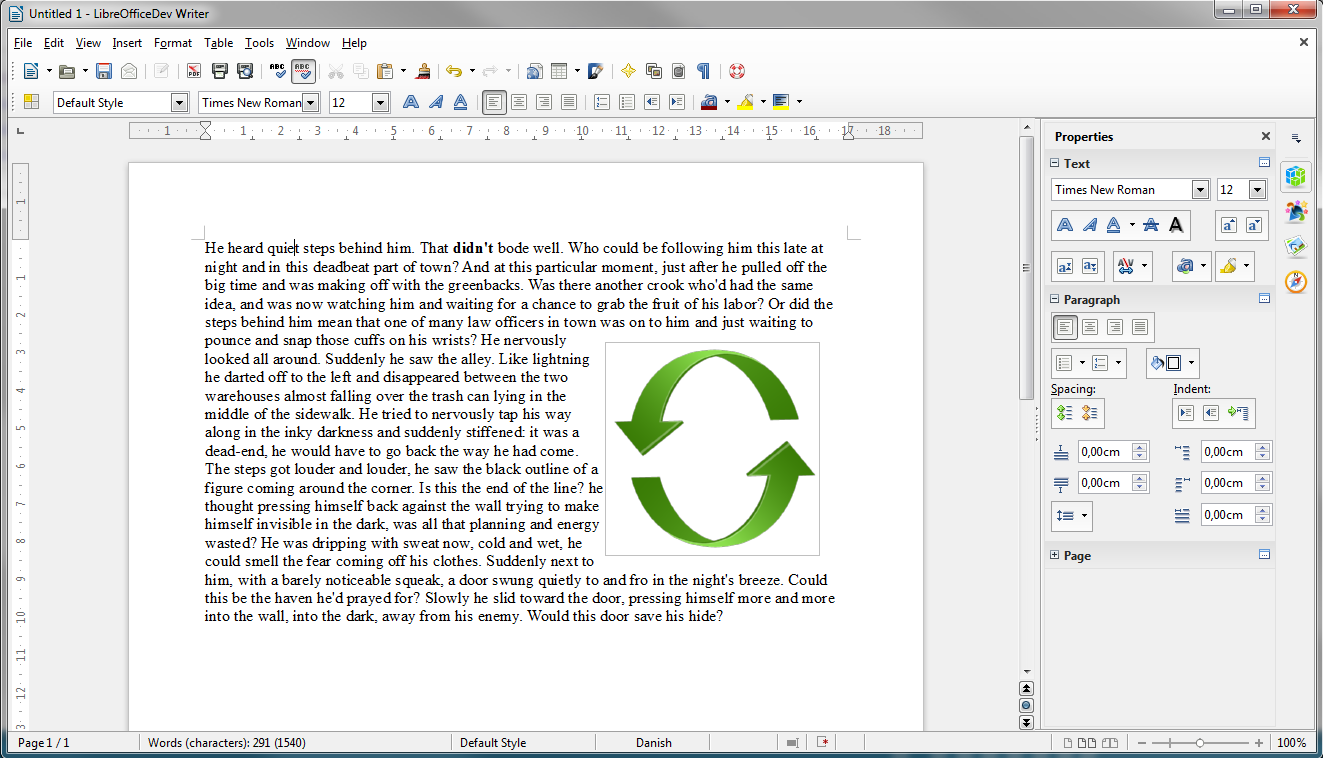
Task: Click Increase Indent in formatting toolbar
Action: click(677, 102)
